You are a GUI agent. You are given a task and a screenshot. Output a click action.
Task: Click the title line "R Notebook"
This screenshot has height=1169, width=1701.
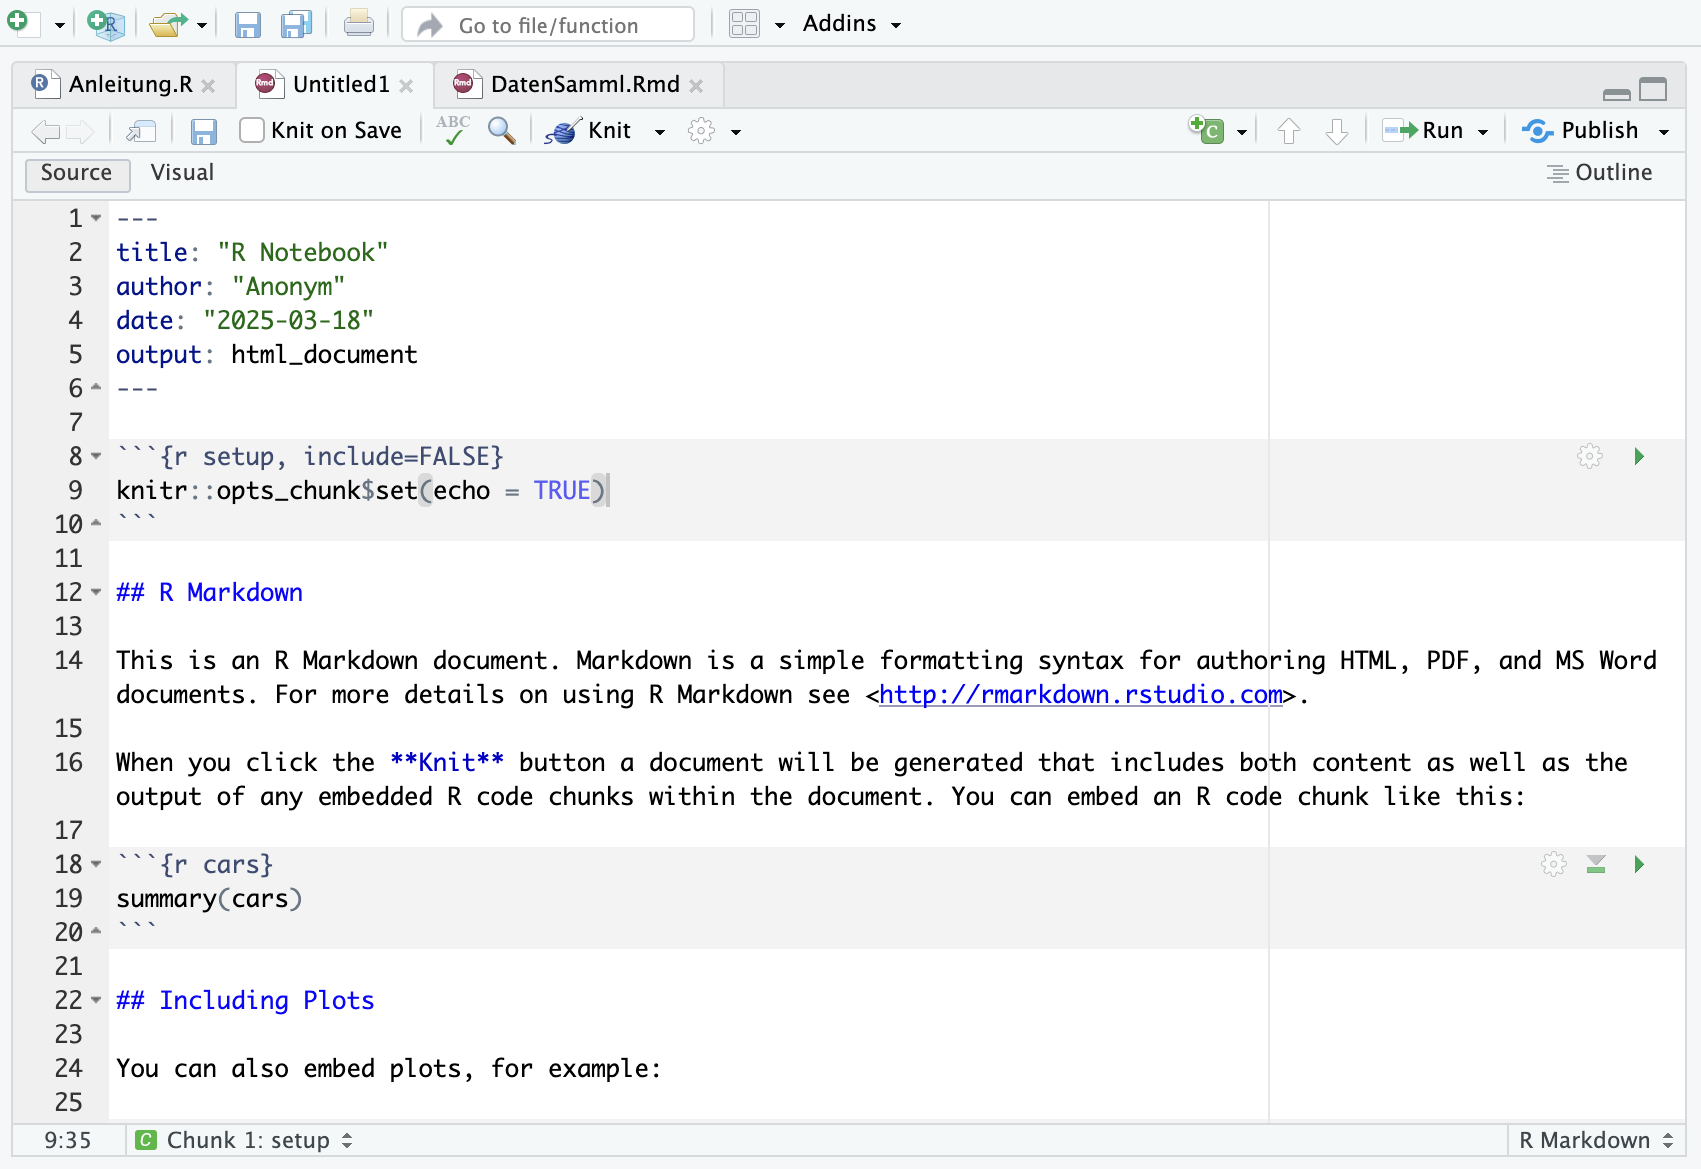(252, 252)
